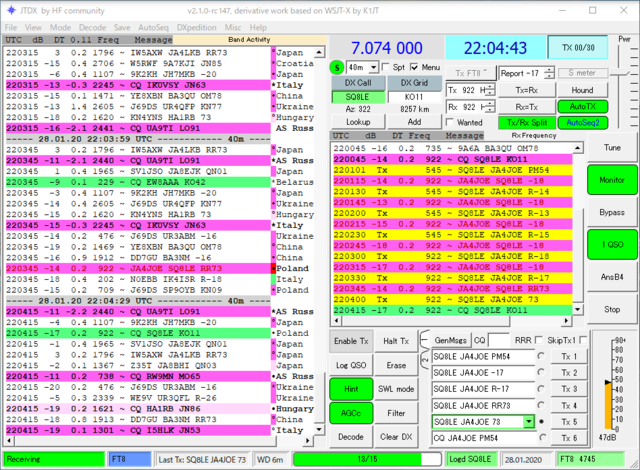640x470 pixels.
Task: Click the Filter button
Action: tap(396, 413)
